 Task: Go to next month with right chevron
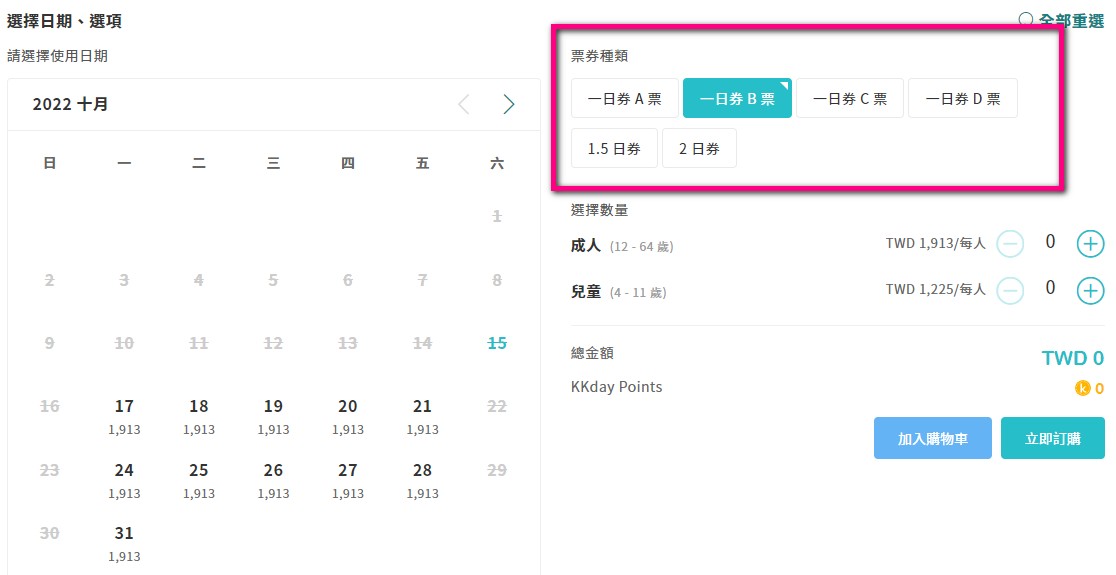(508, 105)
